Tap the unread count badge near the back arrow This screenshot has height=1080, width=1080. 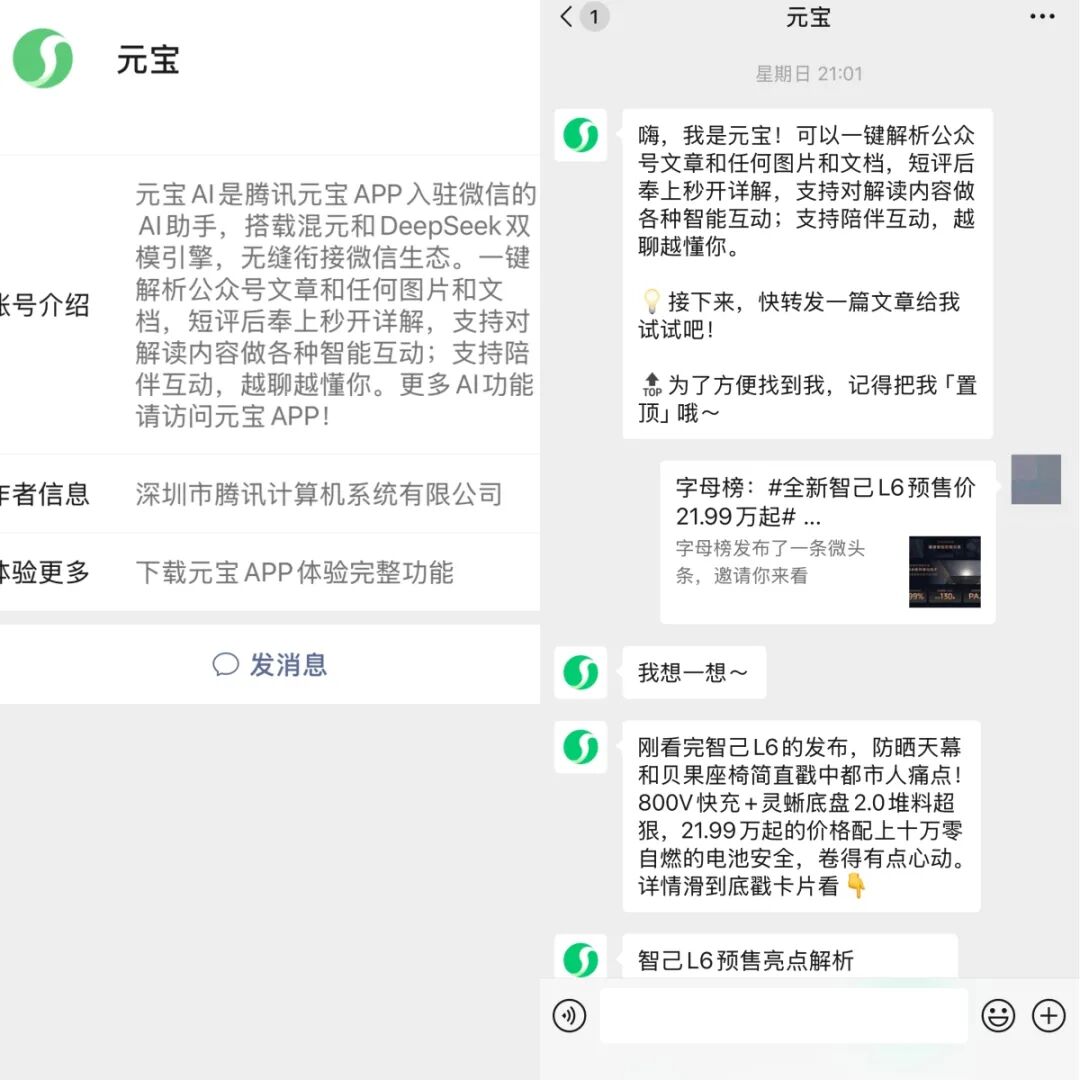[x=594, y=17]
